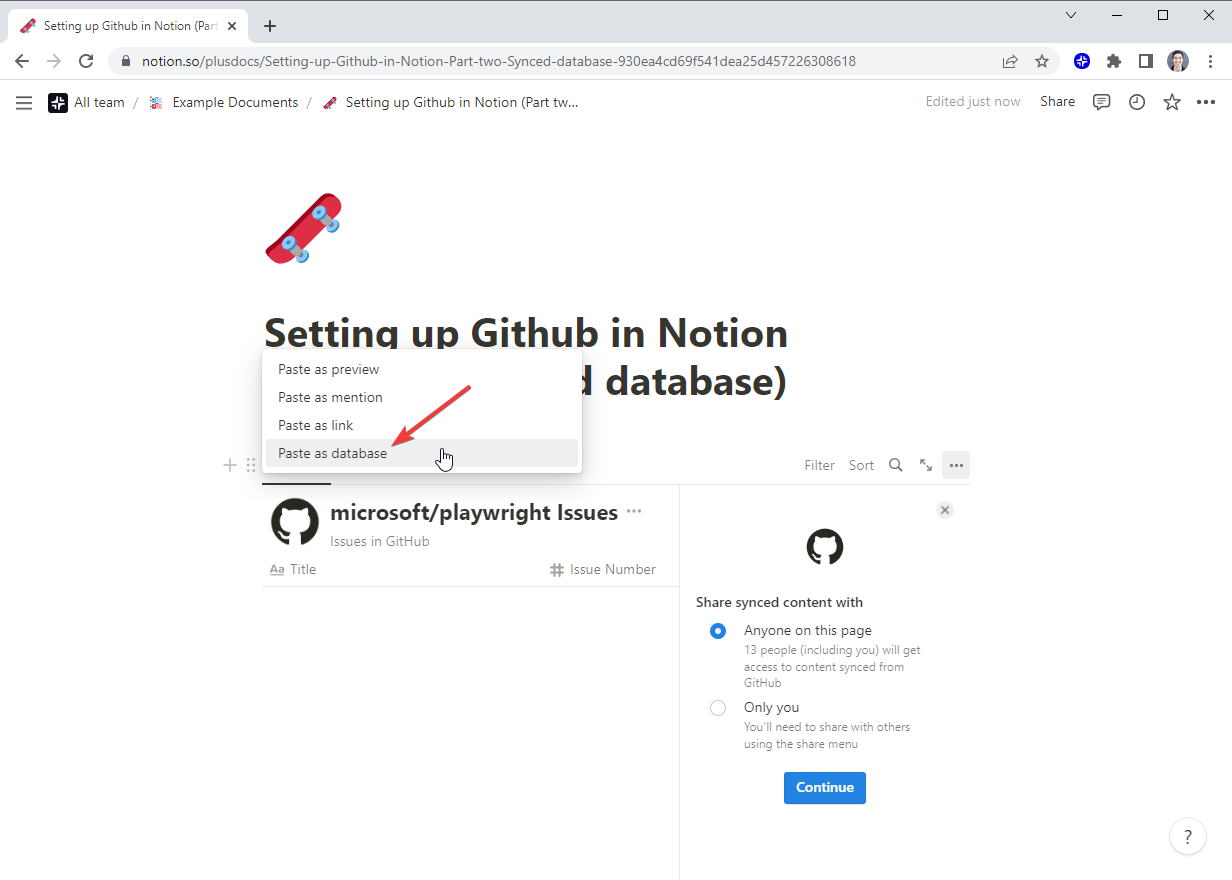
Task: View site information via lock icon
Action: 126,61
